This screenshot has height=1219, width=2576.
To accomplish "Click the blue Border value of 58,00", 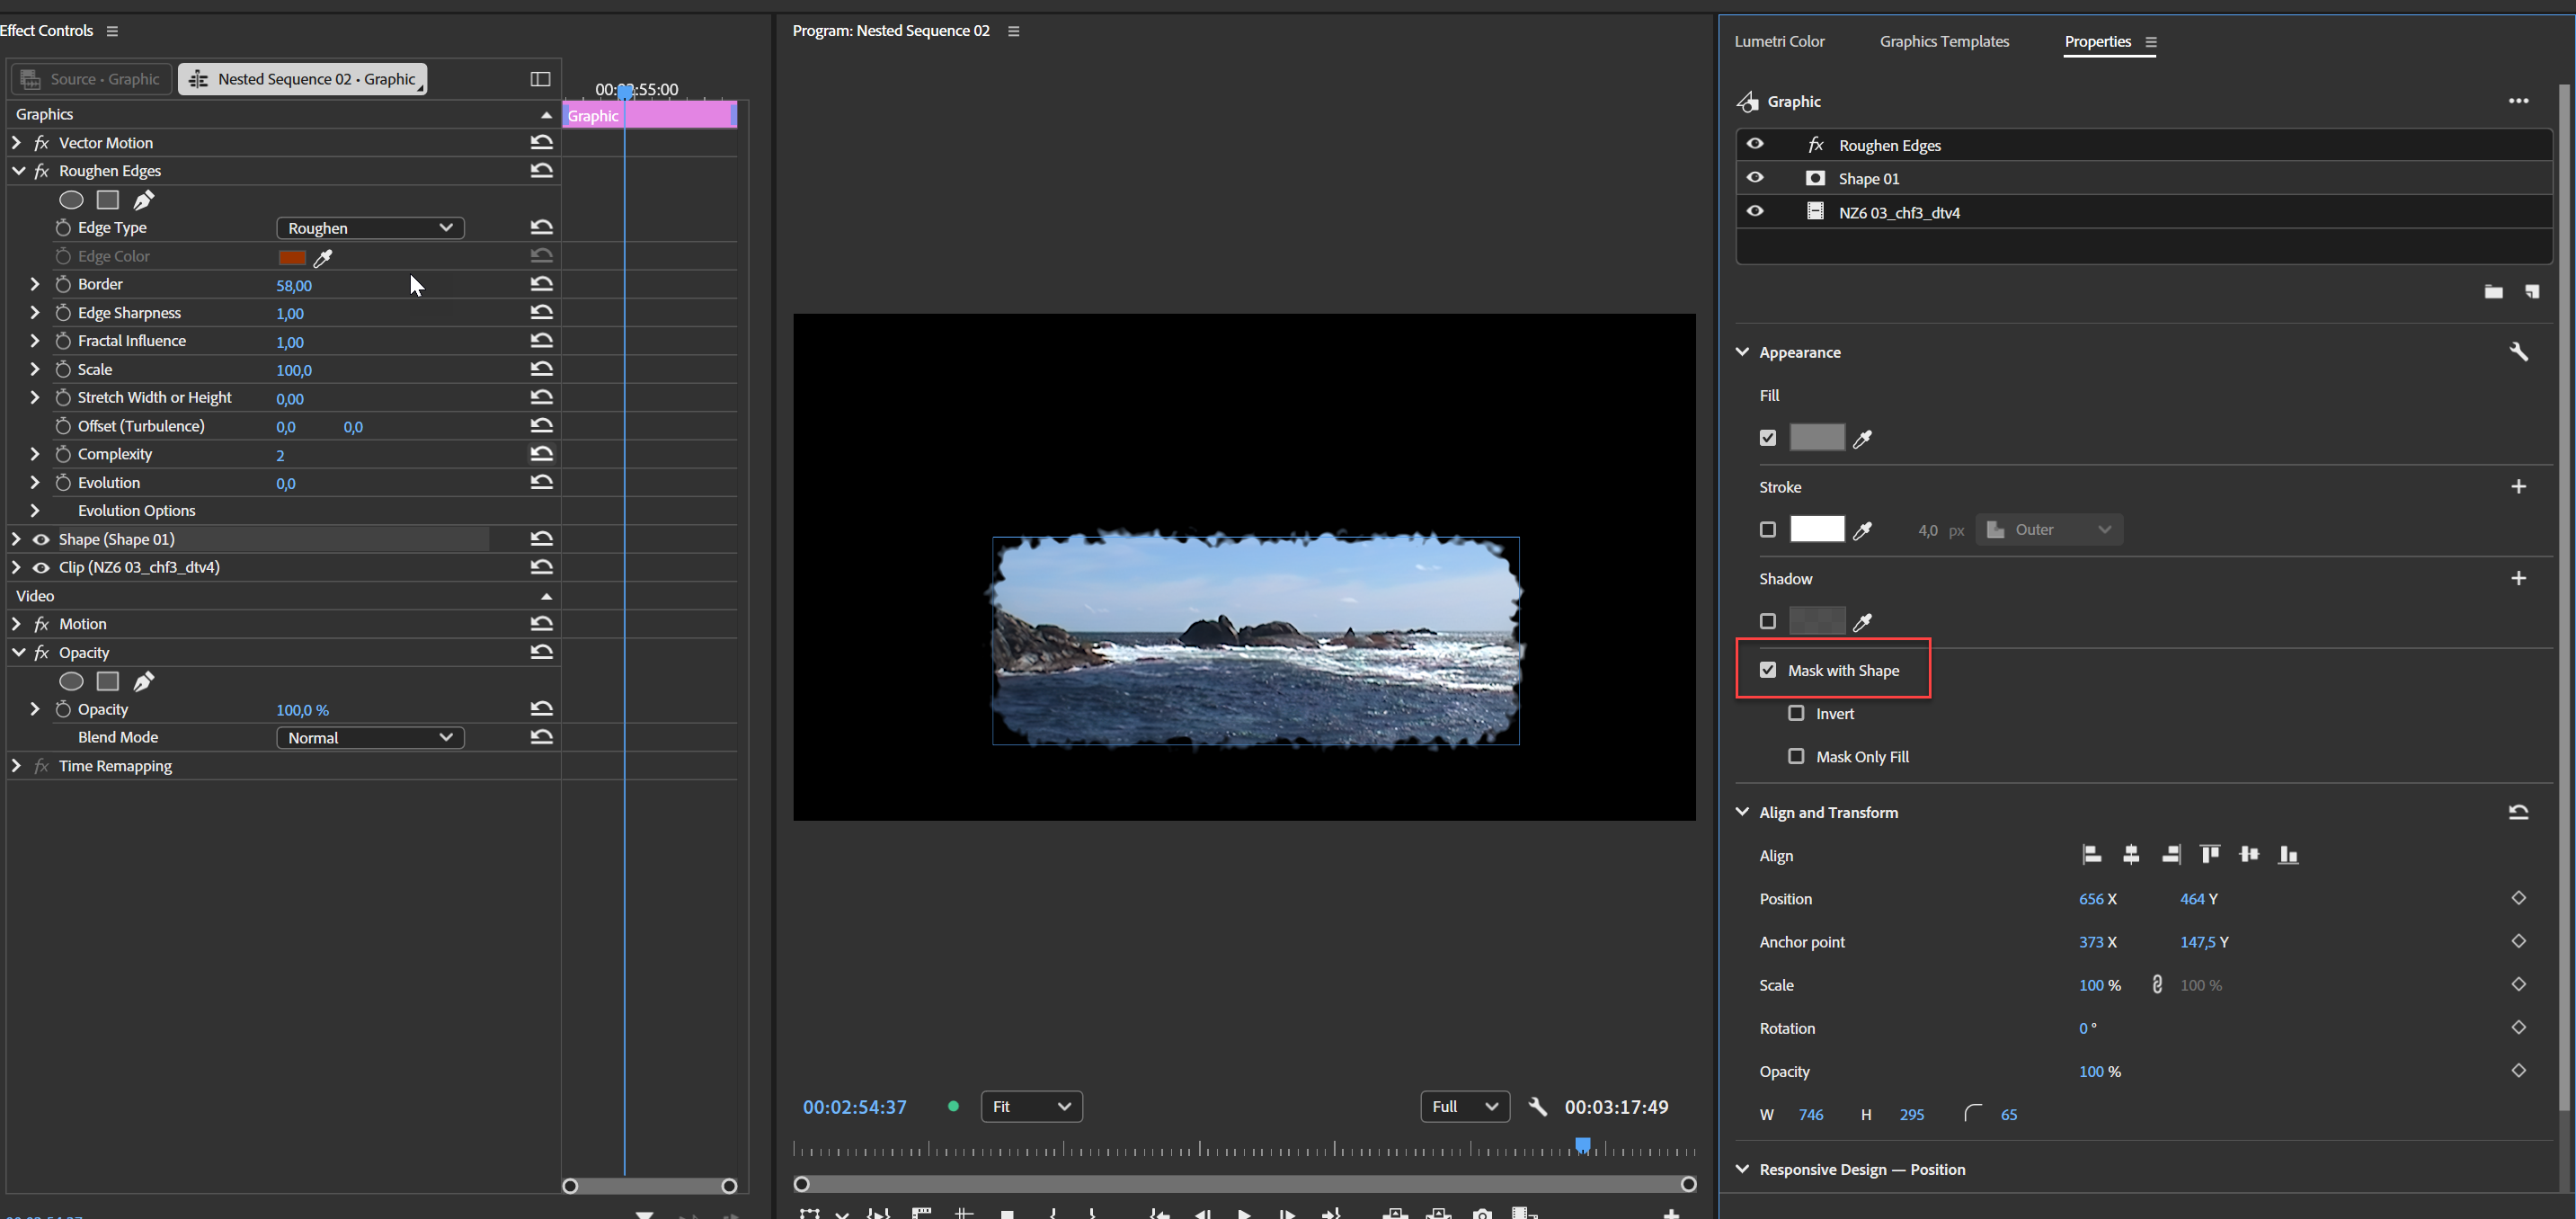I will pyautogui.click(x=294, y=285).
